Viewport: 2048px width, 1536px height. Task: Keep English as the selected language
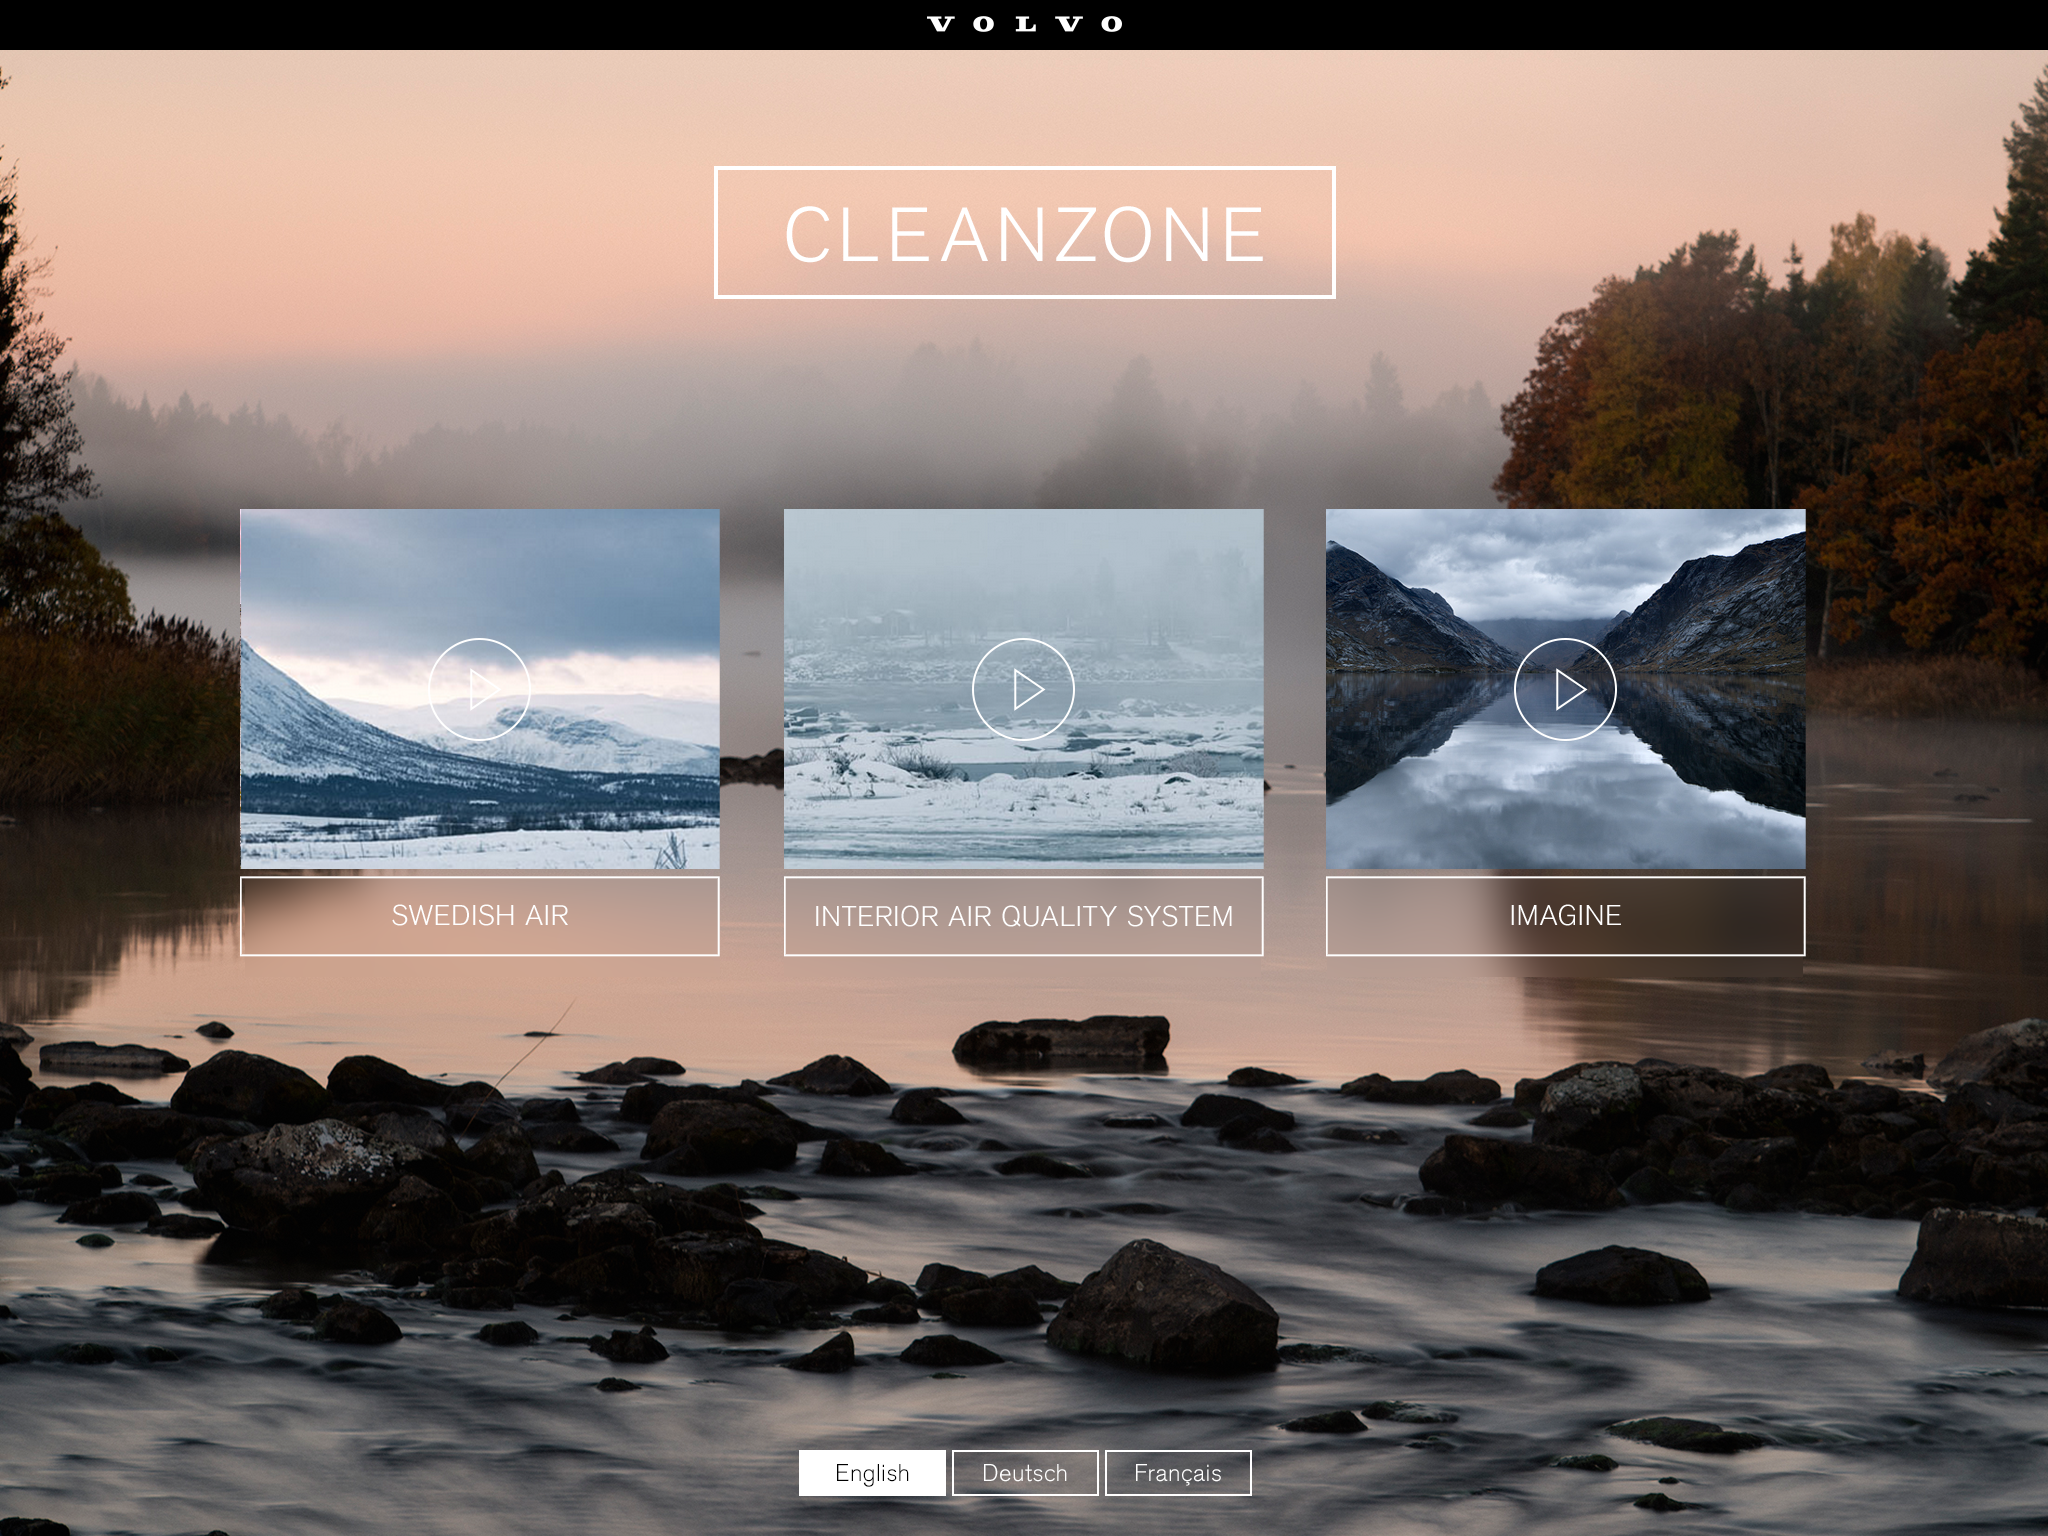(872, 1473)
